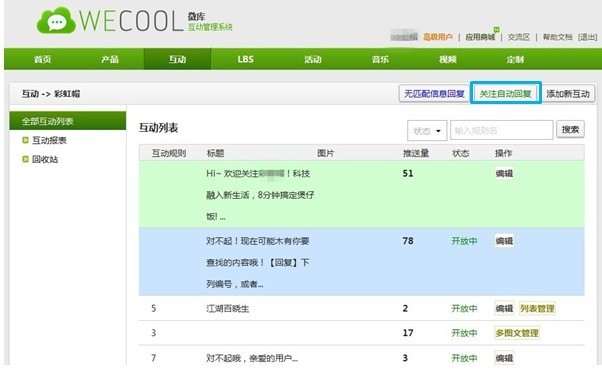Click 编辑 for the 江湖百晓生 row
This screenshot has height=369, width=602.
coord(504,308)
